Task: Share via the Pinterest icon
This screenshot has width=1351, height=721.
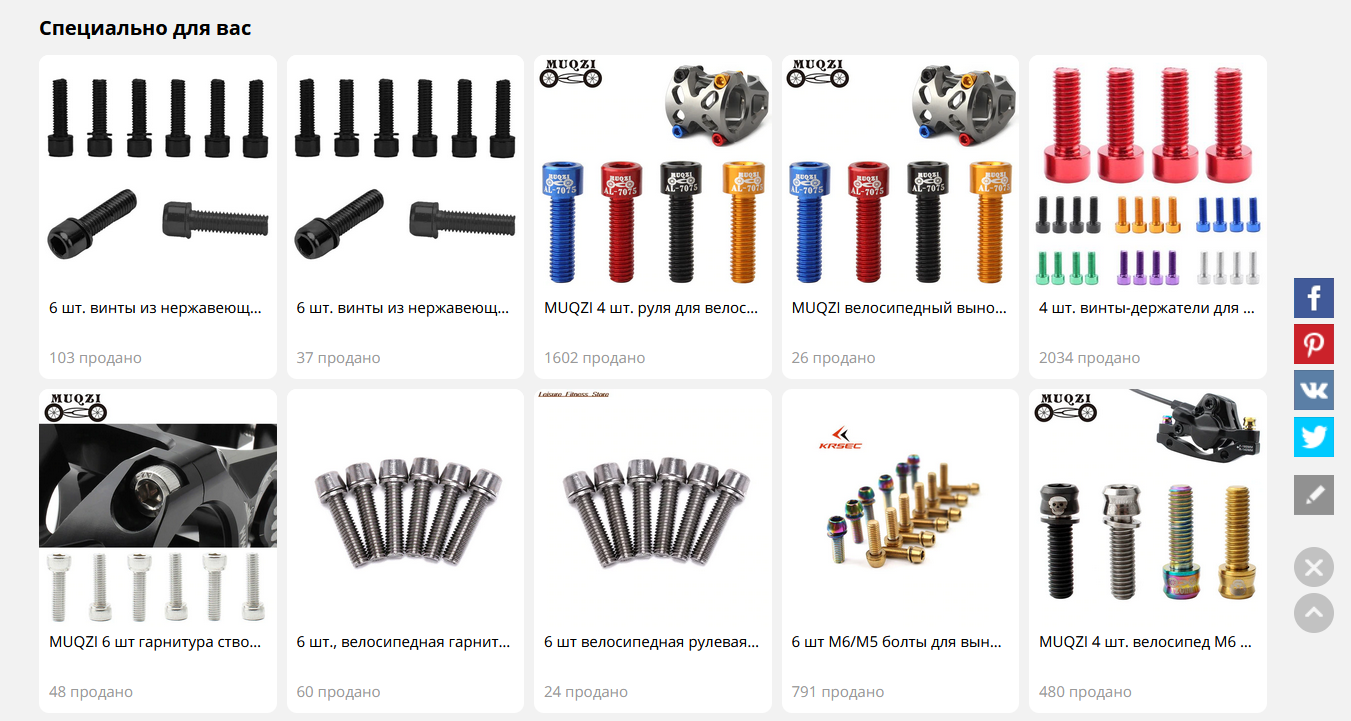Action: [x=1313, y=344]
